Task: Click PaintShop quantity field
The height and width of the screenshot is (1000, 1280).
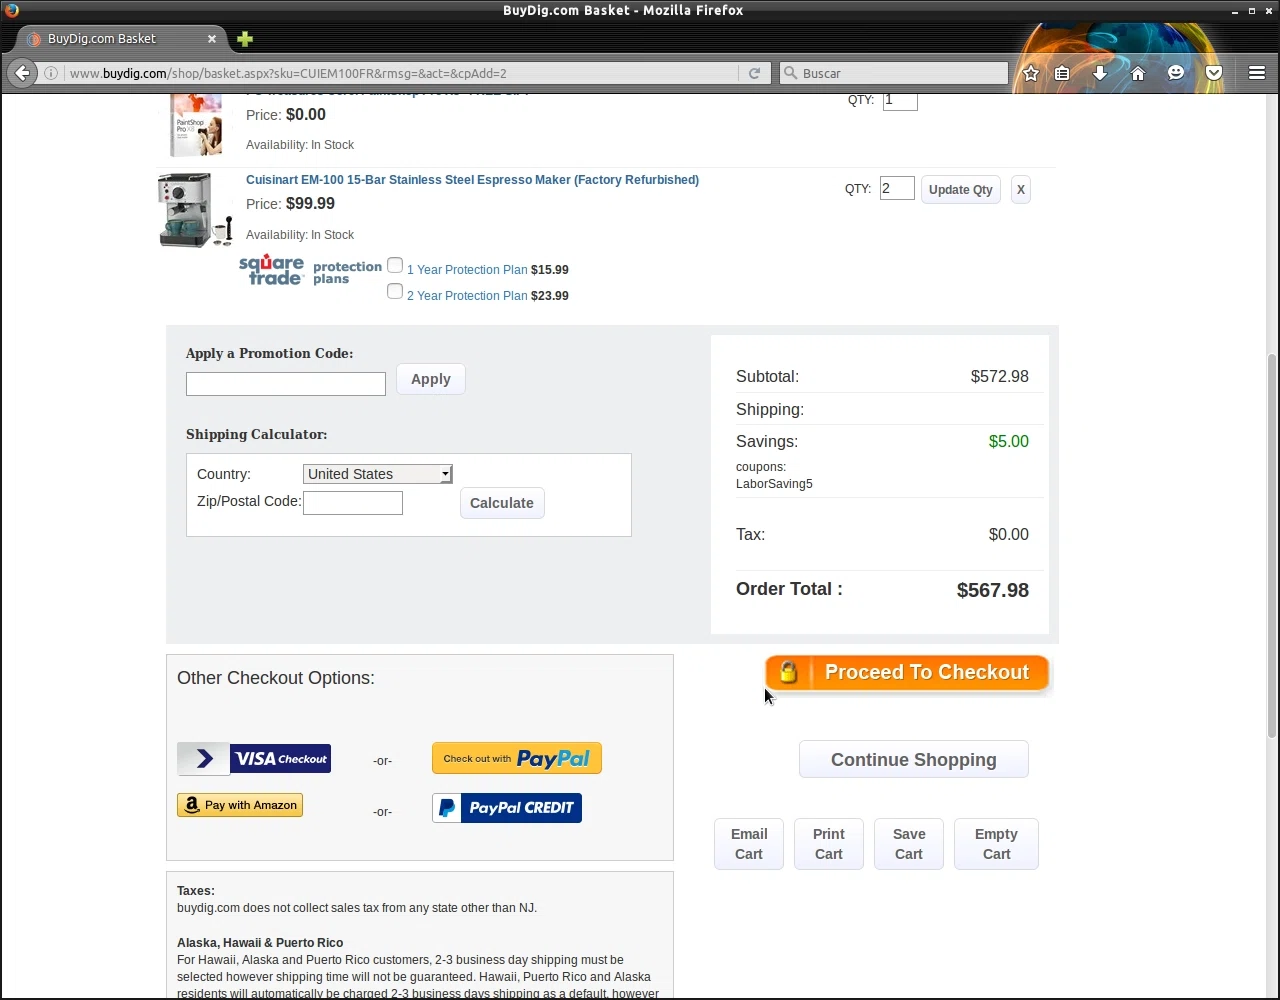Action: pos(900,100)
